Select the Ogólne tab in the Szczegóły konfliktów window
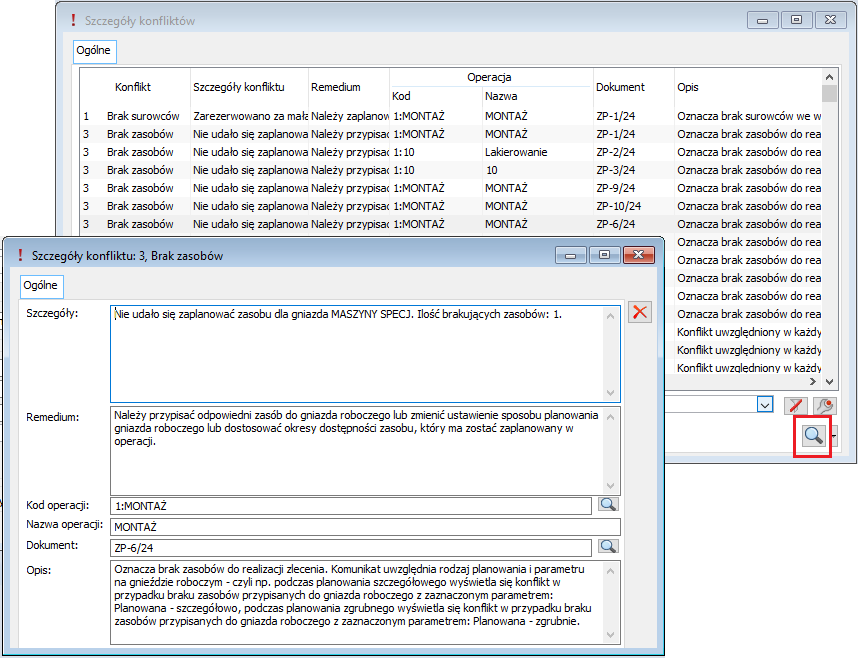The height and width of the screenshot is (658, 858). coord(94,50)
